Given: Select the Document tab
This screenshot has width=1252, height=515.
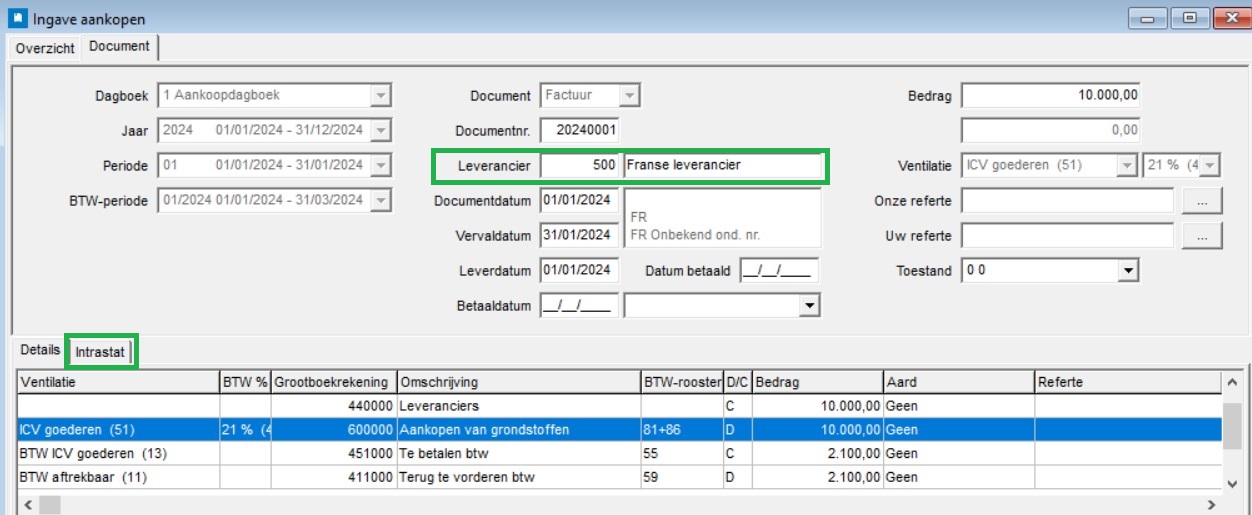Looking at the screenshot, I should (119, 47).
